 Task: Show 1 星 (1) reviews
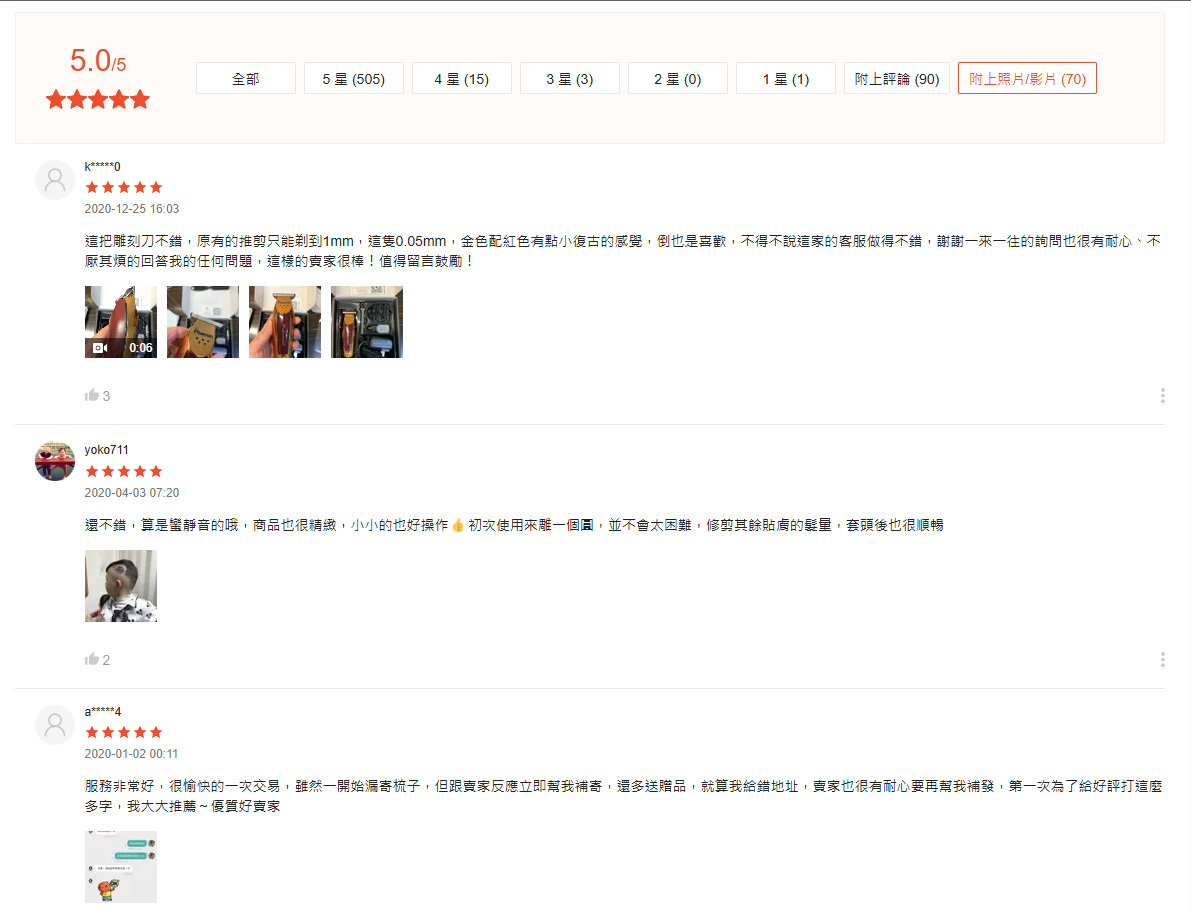point(786,79)
